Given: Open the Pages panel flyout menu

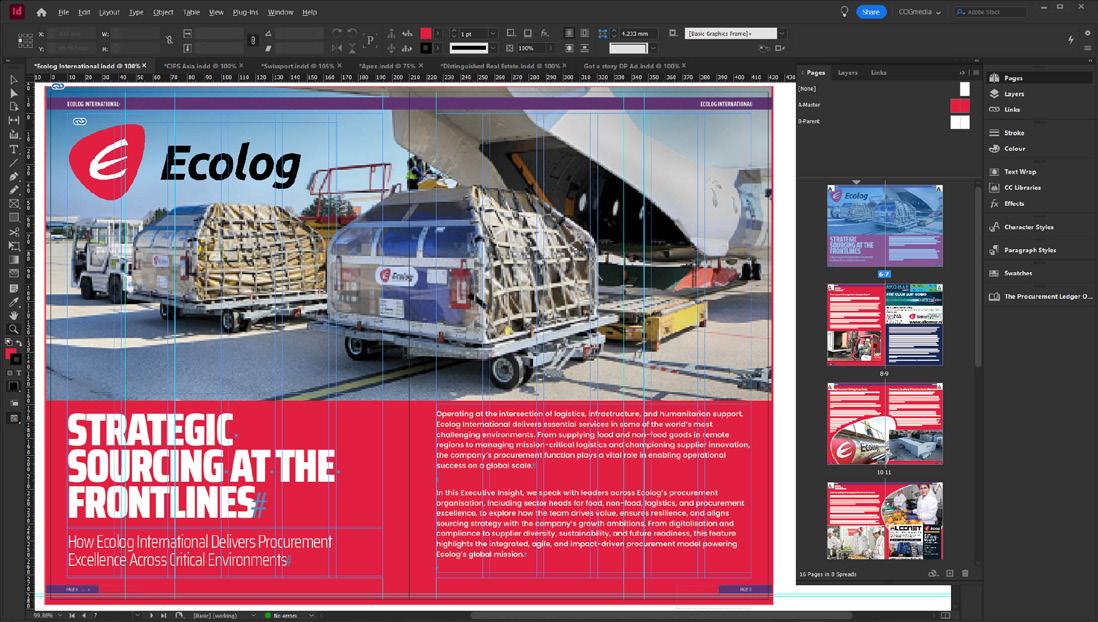Looking at the screenshot, I should (976, 72).
